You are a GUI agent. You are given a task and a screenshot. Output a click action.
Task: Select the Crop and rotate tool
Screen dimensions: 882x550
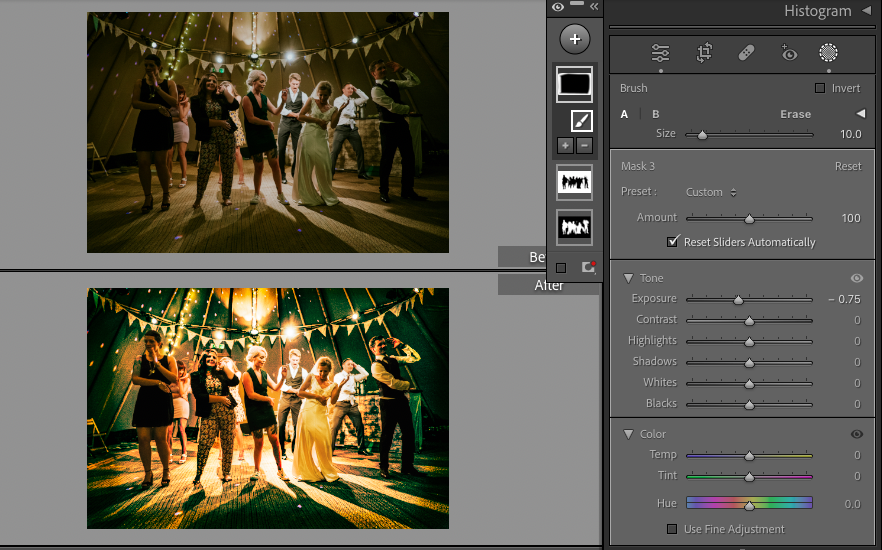[704, 53]
